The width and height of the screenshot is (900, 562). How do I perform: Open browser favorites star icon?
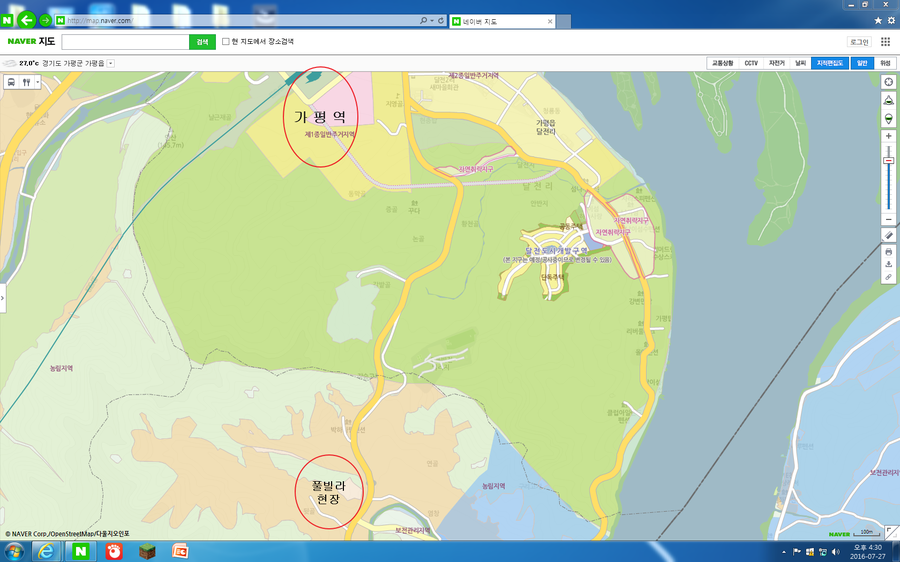tap(878, 20)
